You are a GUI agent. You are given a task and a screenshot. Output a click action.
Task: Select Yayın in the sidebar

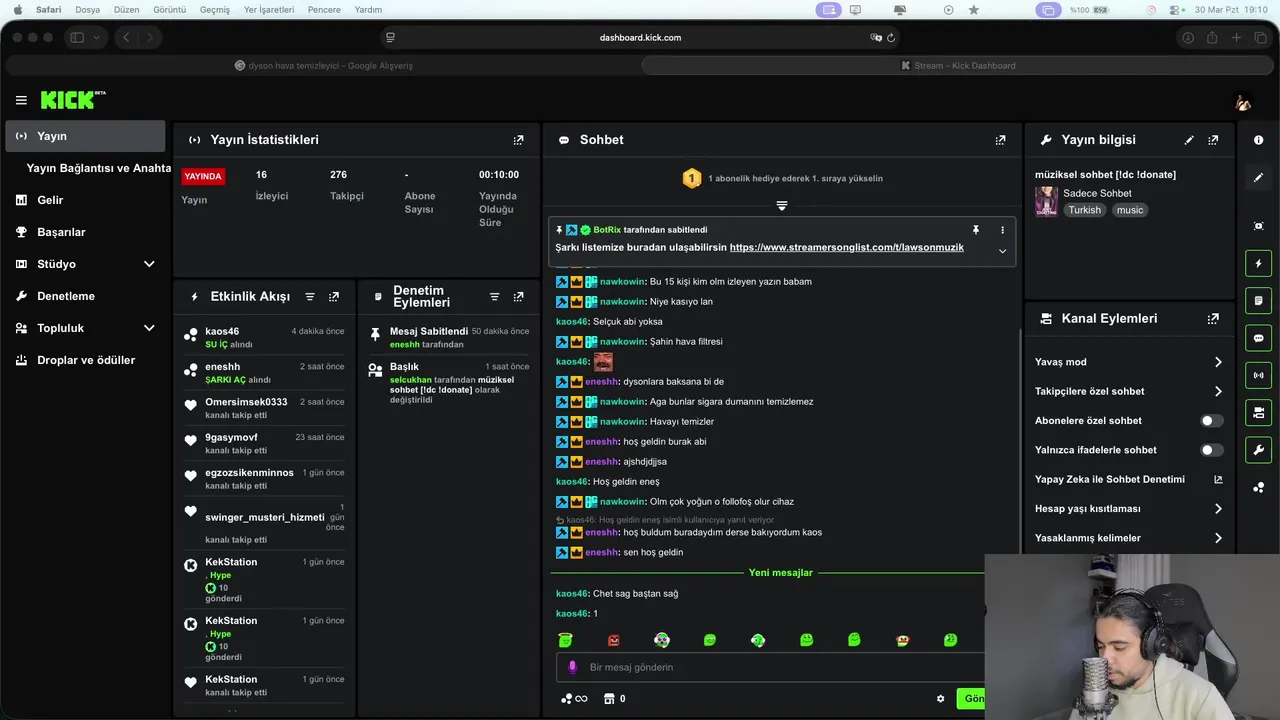tap(85, 136)
